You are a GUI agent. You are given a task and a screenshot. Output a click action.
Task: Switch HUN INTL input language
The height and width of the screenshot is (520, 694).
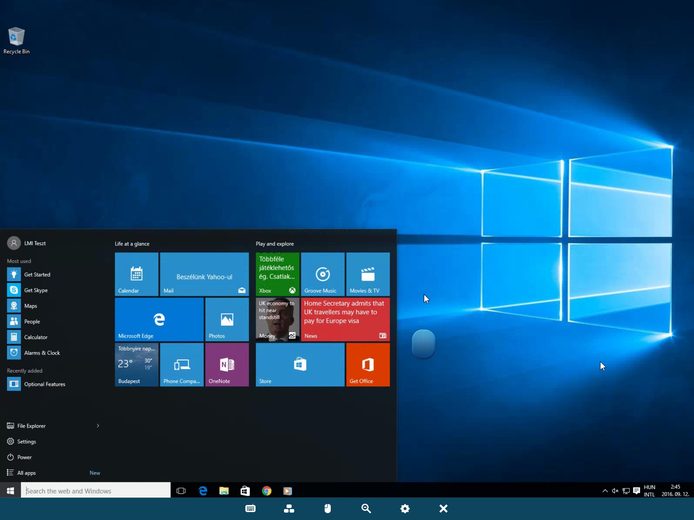click(649, 491)
